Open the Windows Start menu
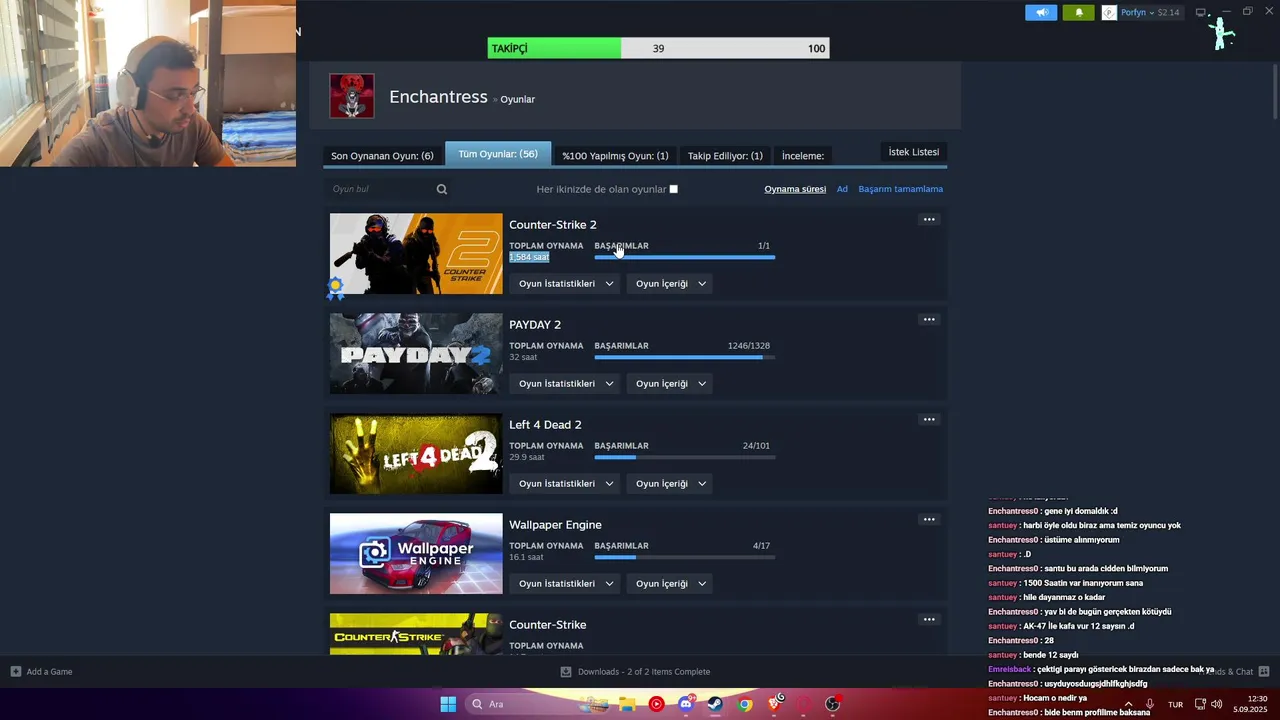The height and width of the screenshot is (720, 1280). coord(448,704)
